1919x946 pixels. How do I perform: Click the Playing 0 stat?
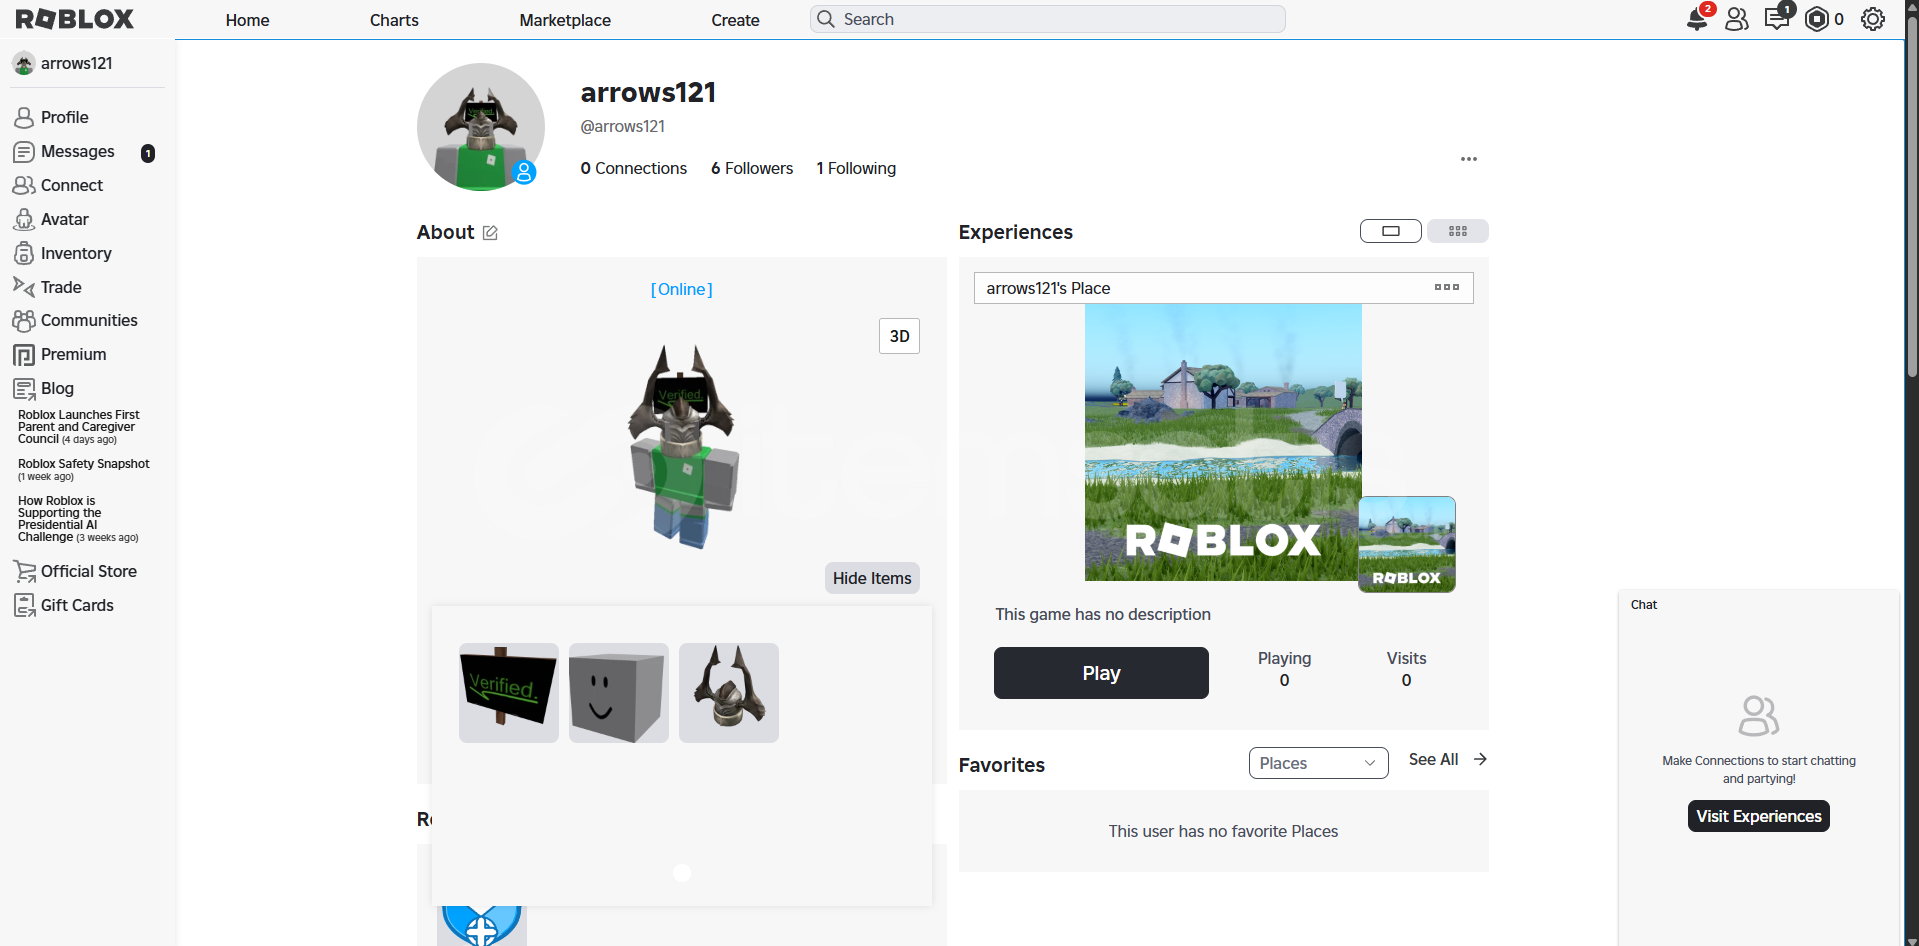[x=1284, y=669]
